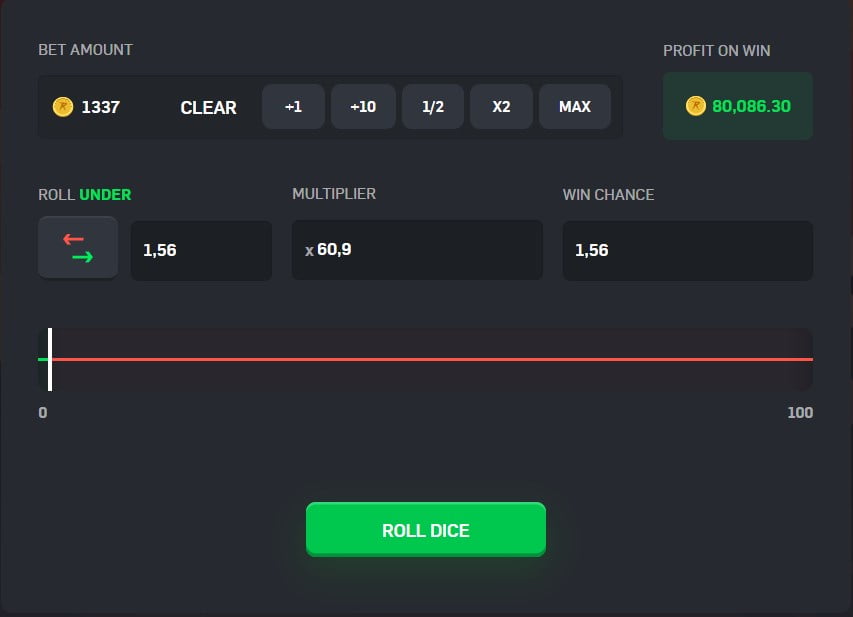Double the bet with the X2 button
The height and width of the screenshot is (617, 853).
point(501,106)
